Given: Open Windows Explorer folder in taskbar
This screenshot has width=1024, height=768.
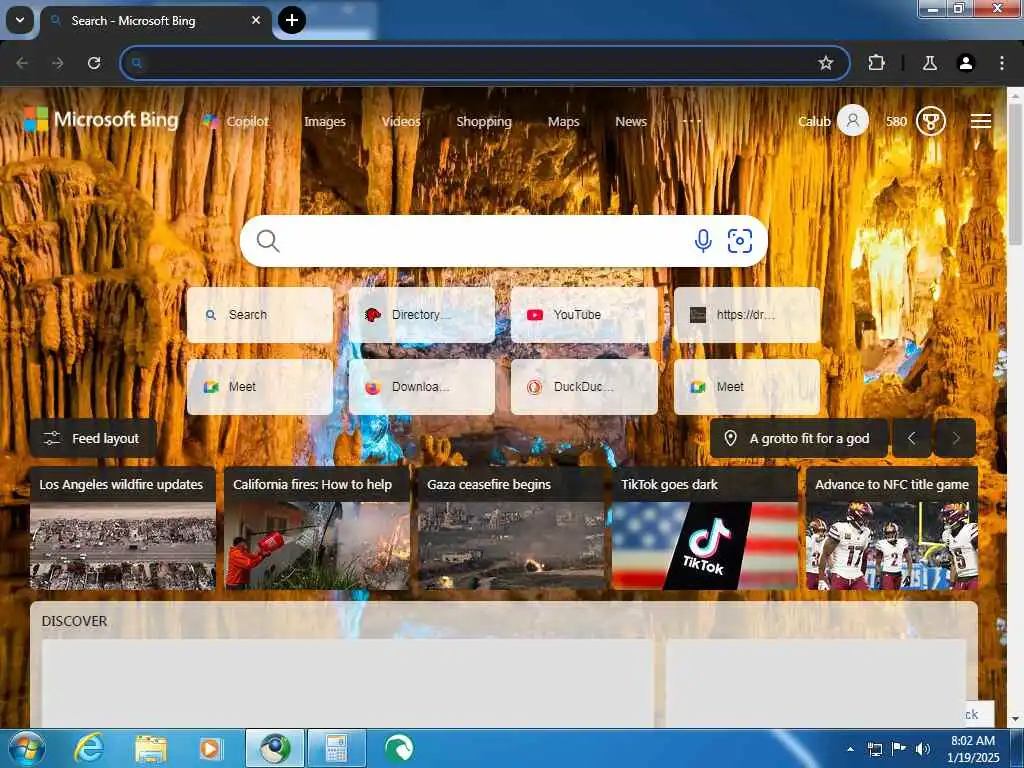Looking at the screenshot, I should tap(151, 748).
